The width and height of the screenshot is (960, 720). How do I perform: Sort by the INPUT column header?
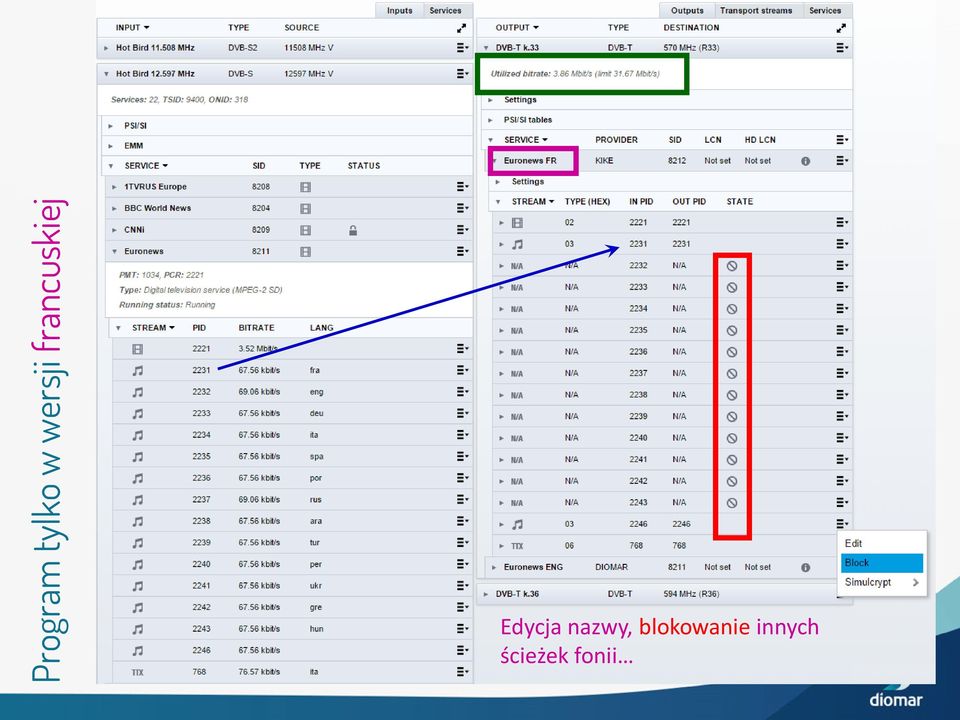pos(132,28)
